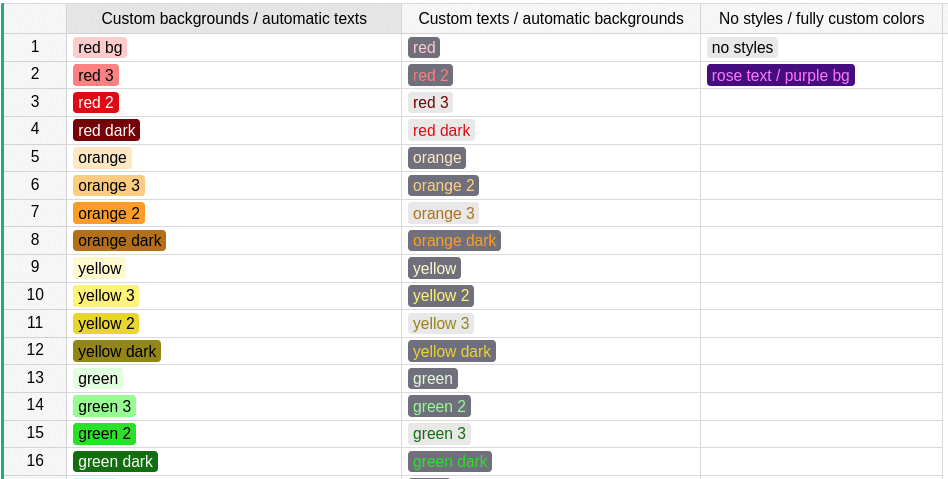Screen dimensions: 948x479
Task: Click "orange dark" tag with brown background
Action: [119, 241]
